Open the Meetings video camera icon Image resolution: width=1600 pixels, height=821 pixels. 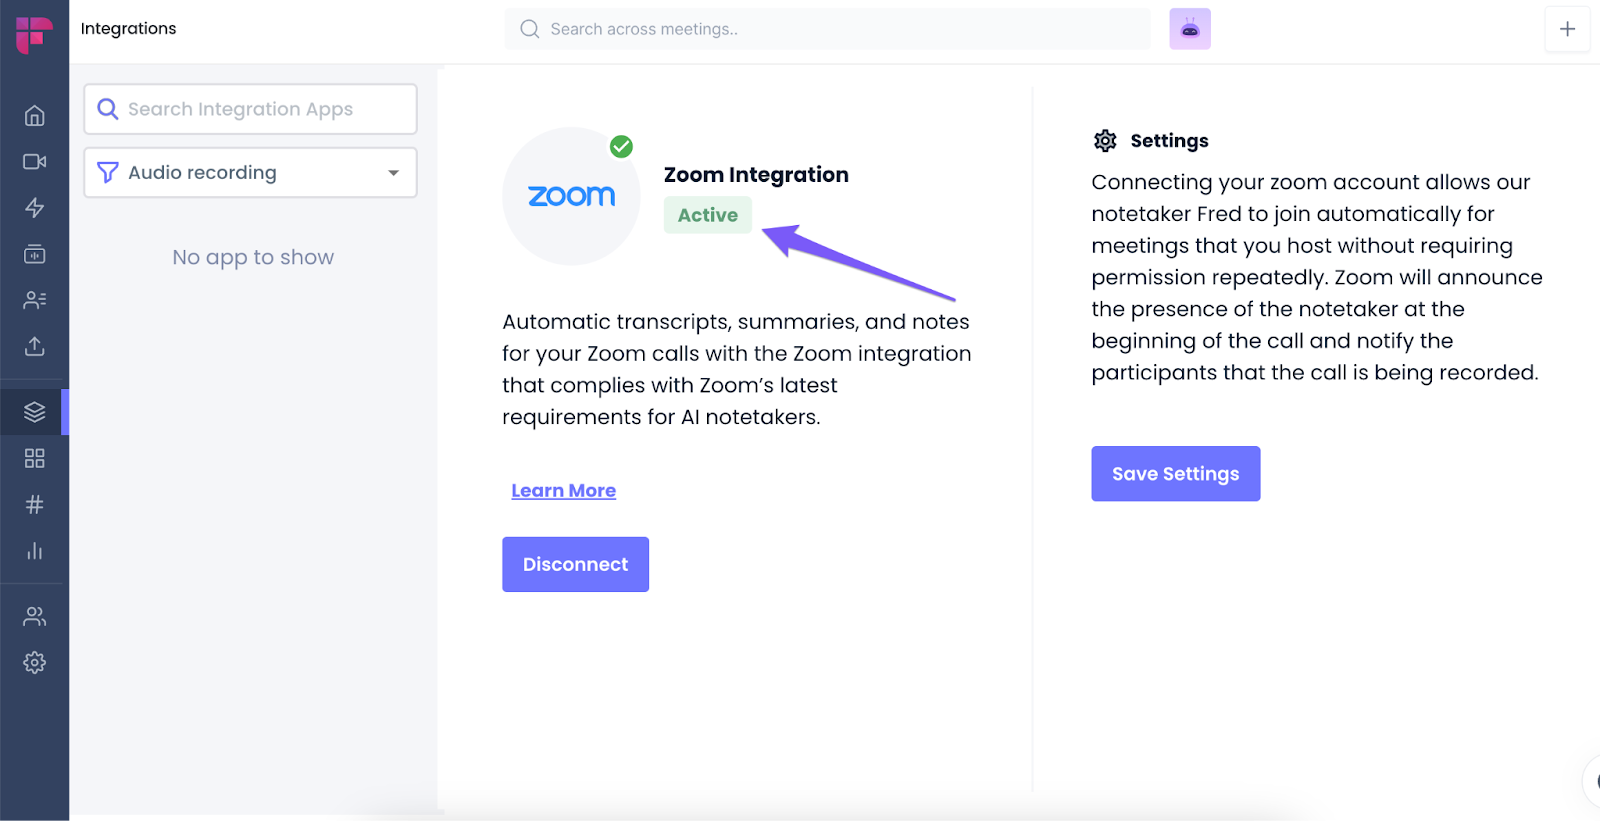click(34, 162)
